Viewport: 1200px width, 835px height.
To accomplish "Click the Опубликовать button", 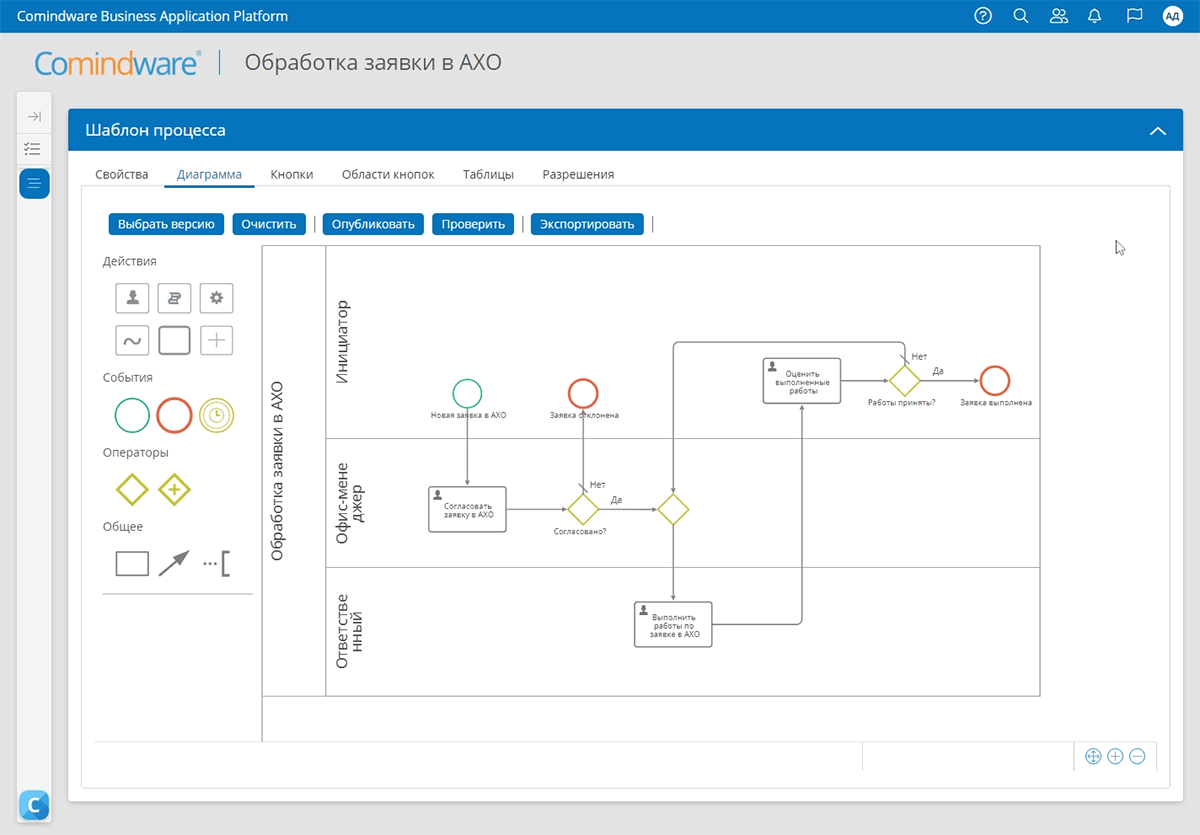I will [x=373, y=224].
